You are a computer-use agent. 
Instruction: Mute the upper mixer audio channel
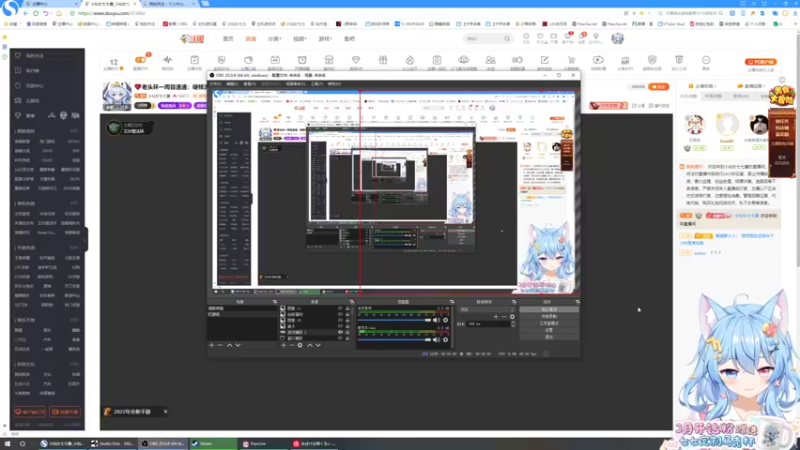[x=436, y=320]
